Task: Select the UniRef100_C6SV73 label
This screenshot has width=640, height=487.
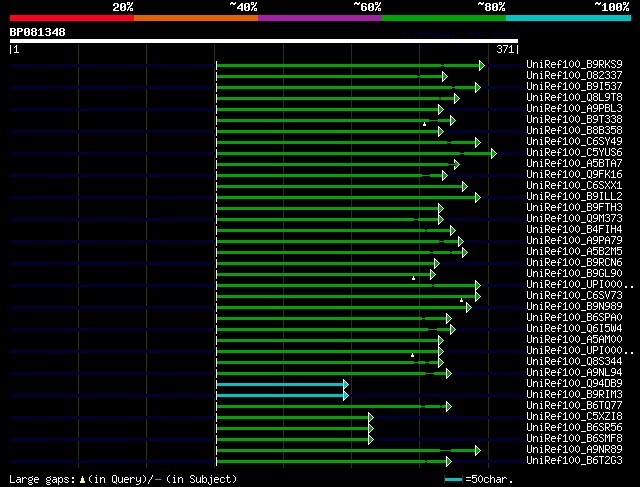Action: [x=574, y=295]
